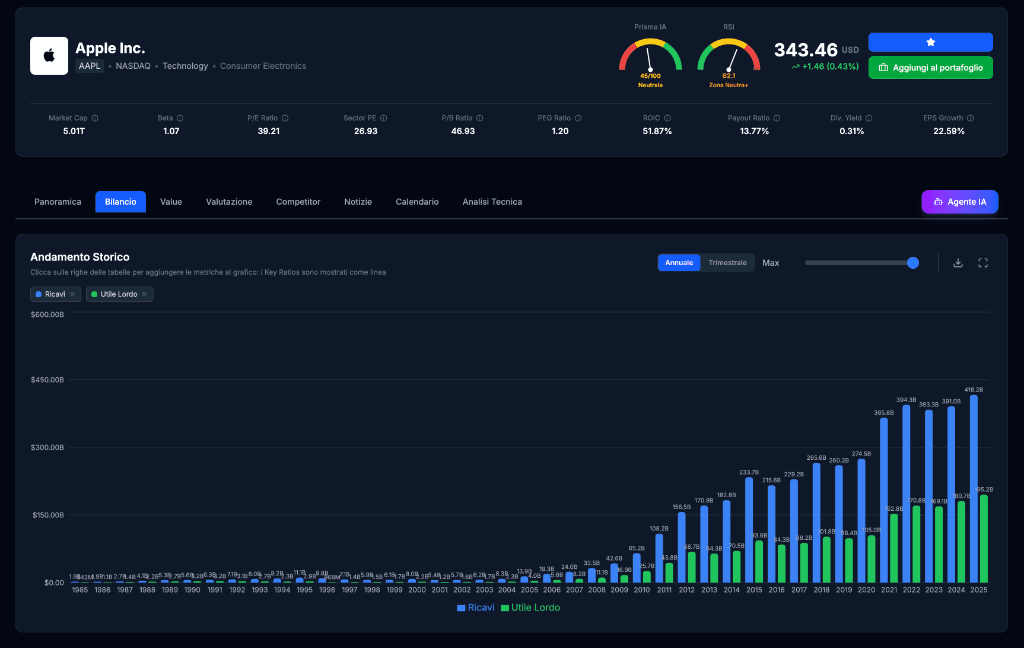Click Payout Ratio info icon

click(x=777, y=118)
